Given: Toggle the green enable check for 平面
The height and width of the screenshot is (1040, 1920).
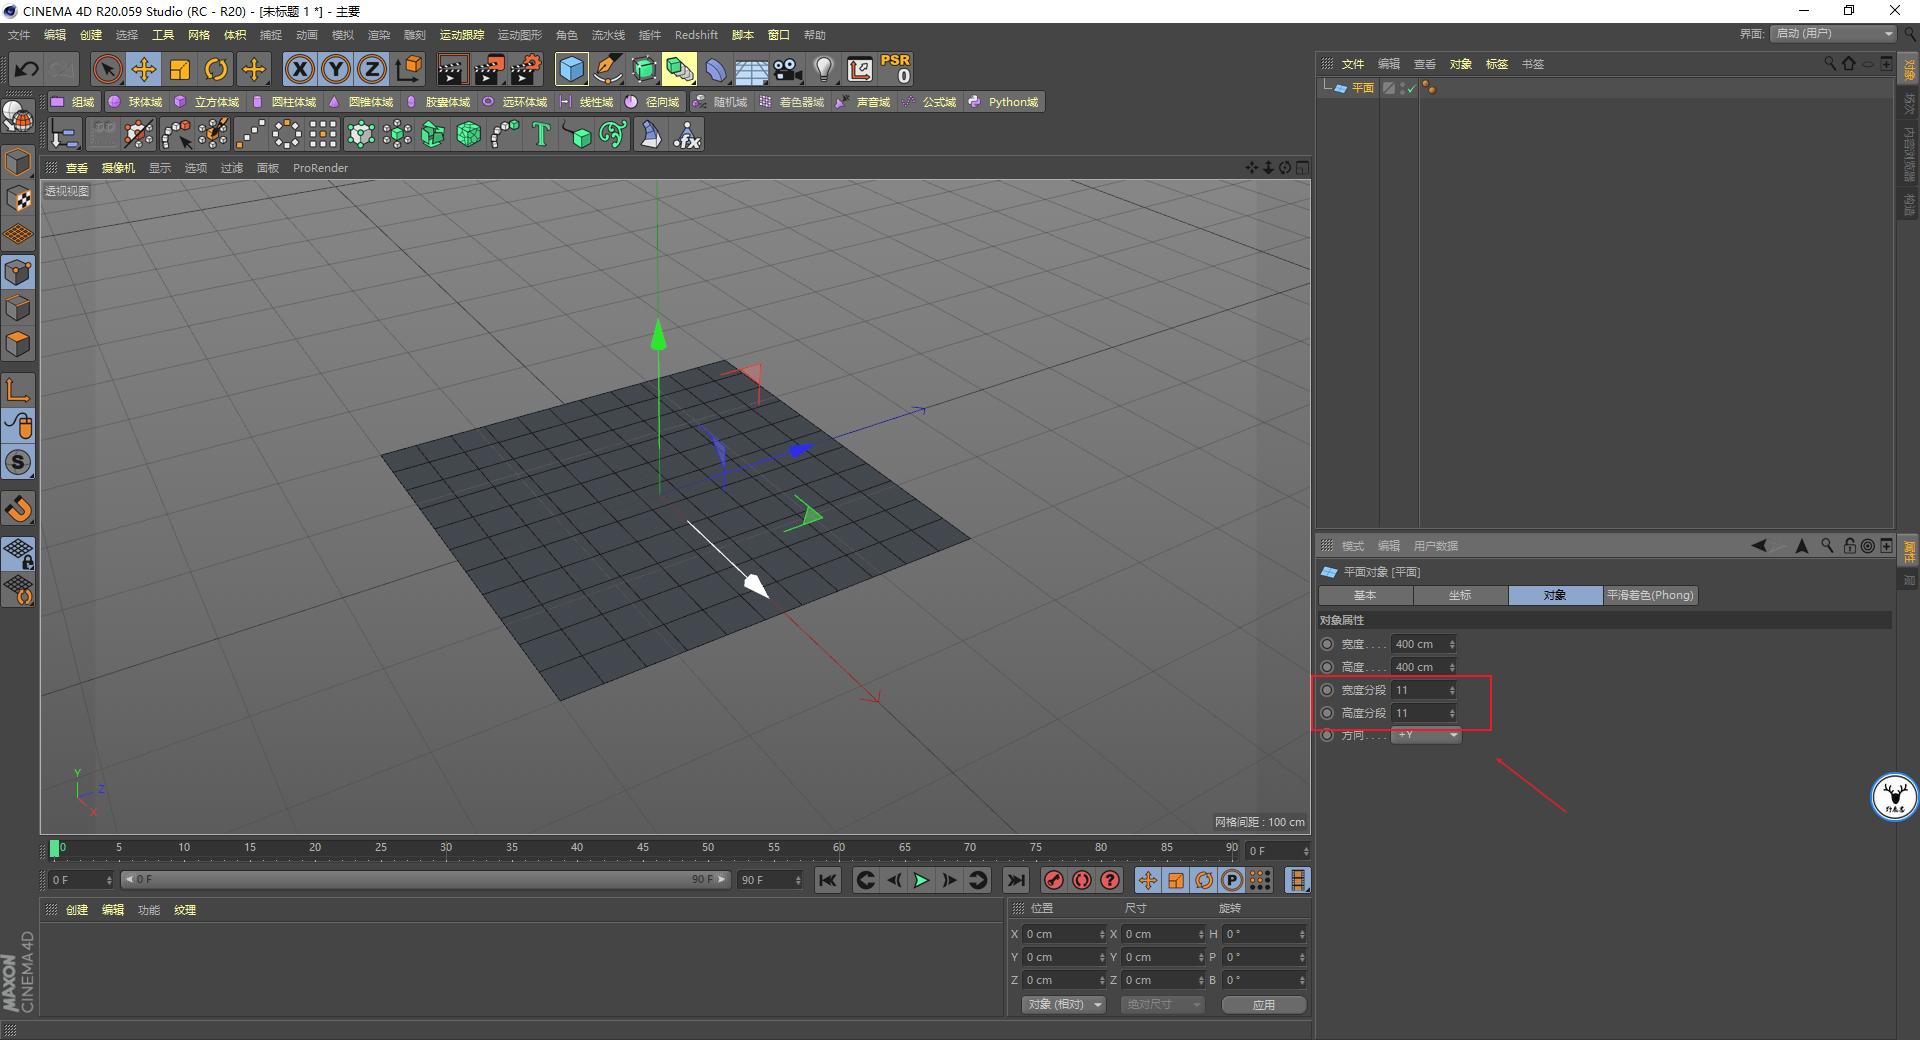Looking at the screenshot, I should pyautogui.click(x=1411, y=89).
